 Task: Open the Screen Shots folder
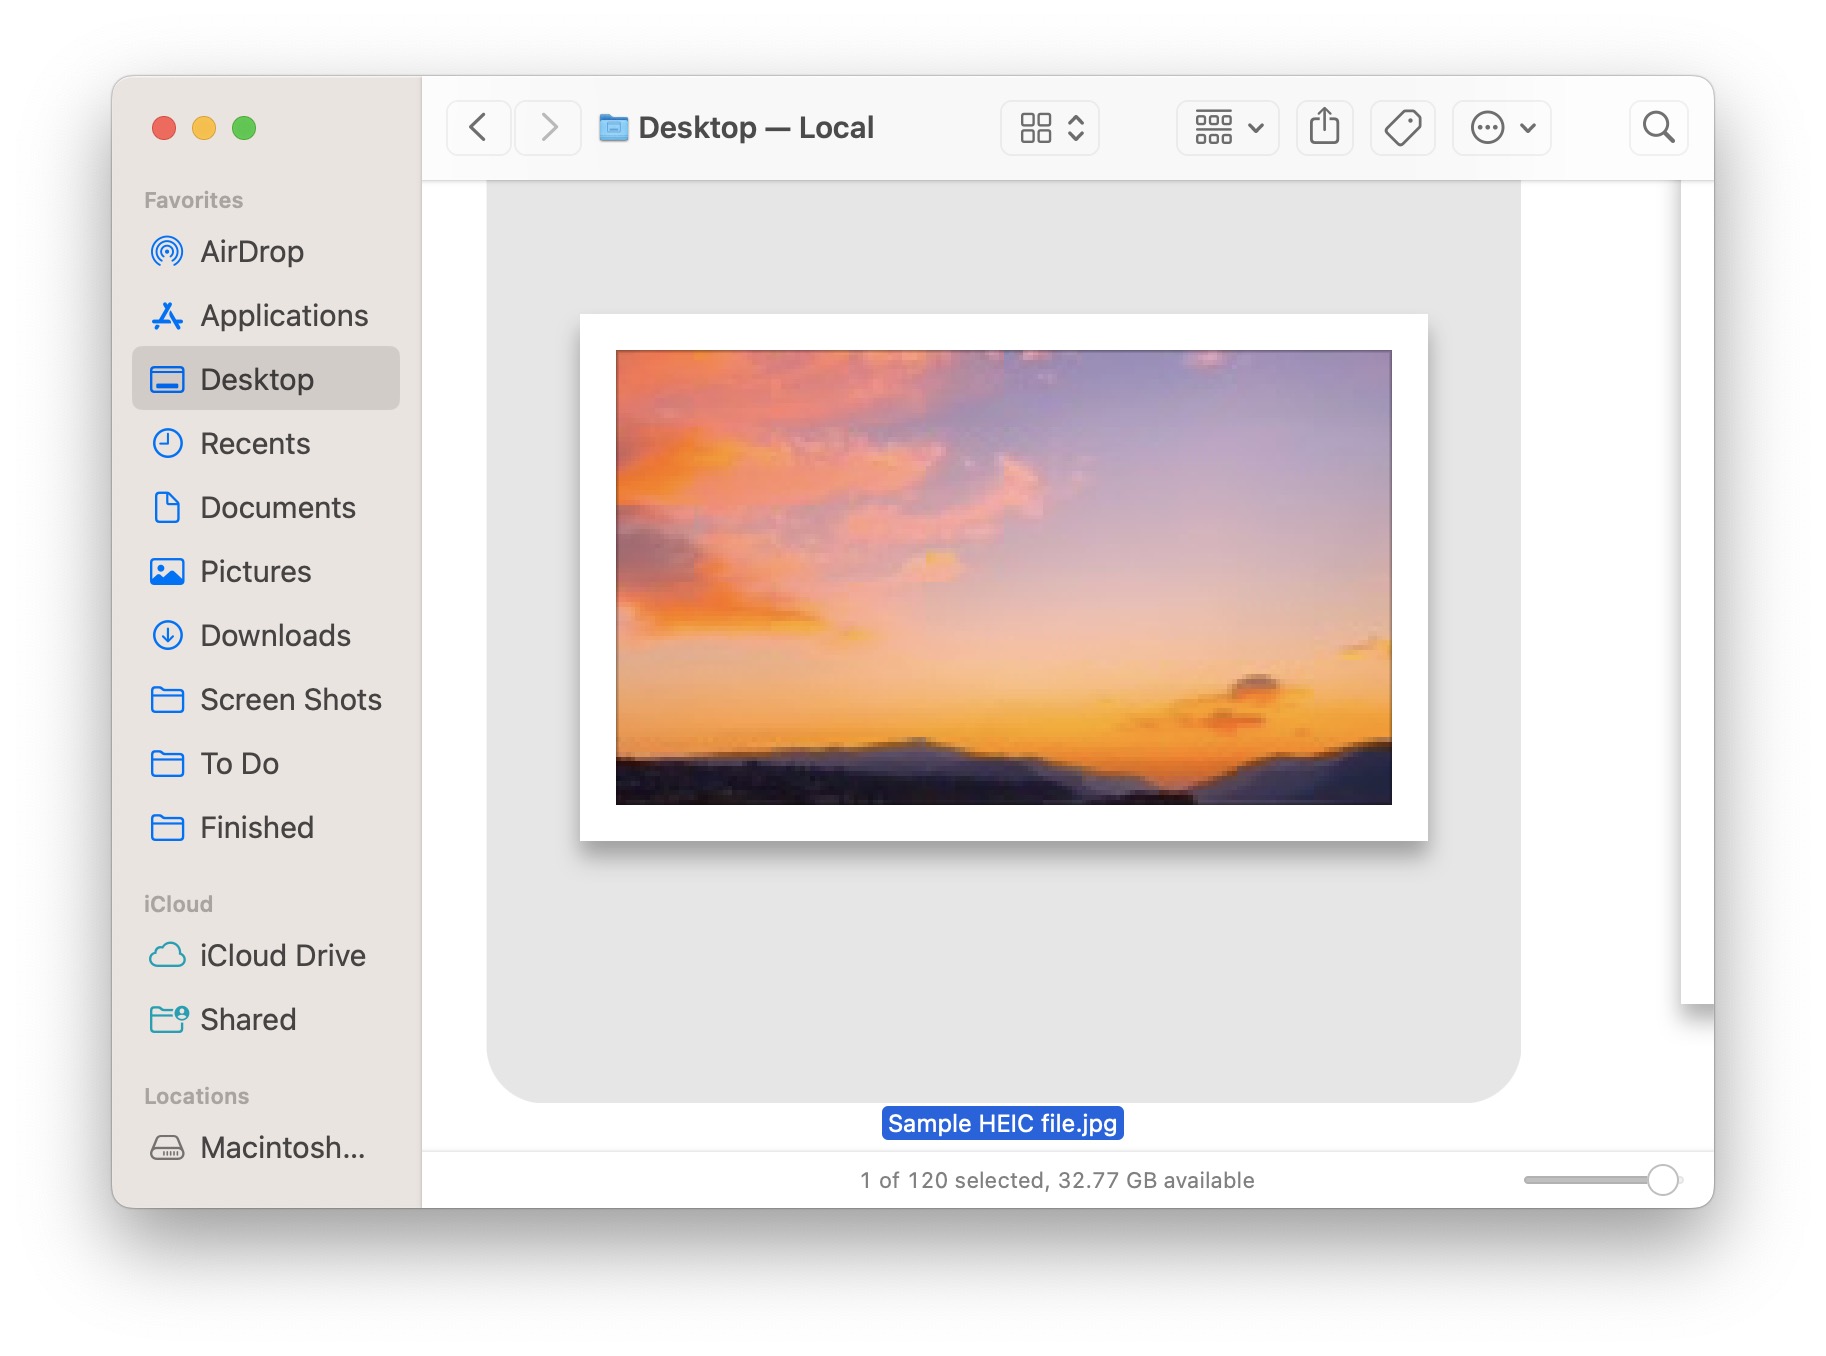click(x=290, y=700)
